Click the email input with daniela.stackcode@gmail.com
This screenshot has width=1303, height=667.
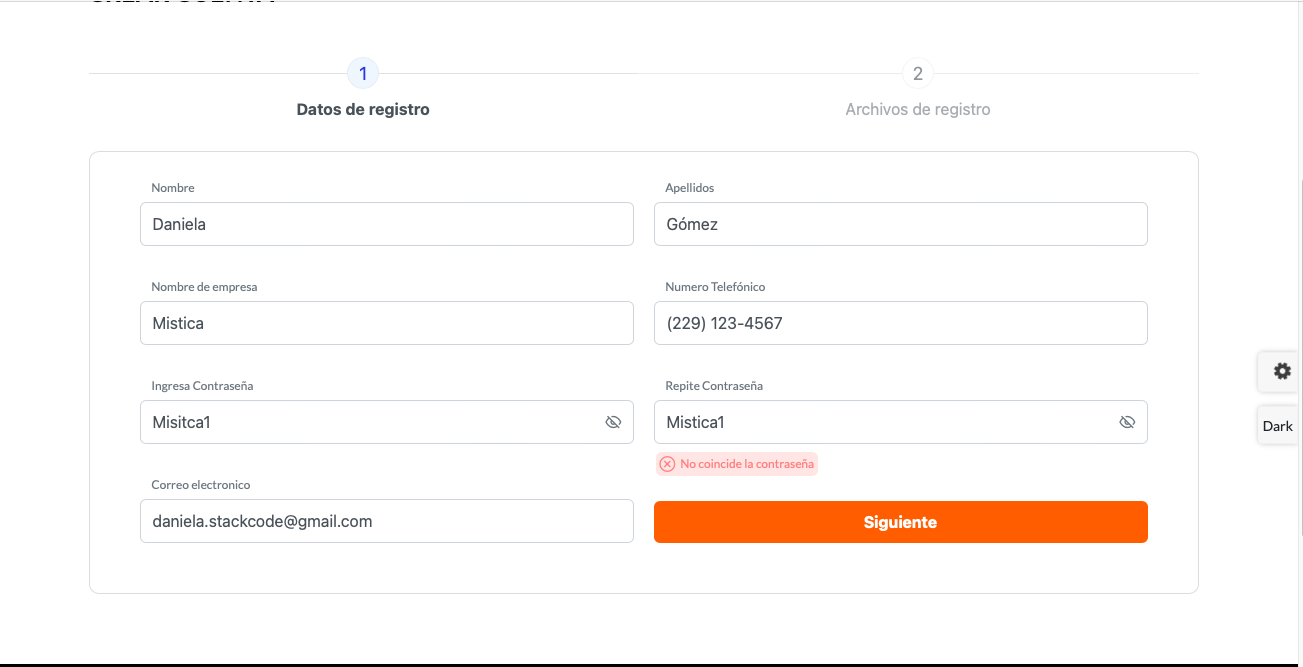386,521
